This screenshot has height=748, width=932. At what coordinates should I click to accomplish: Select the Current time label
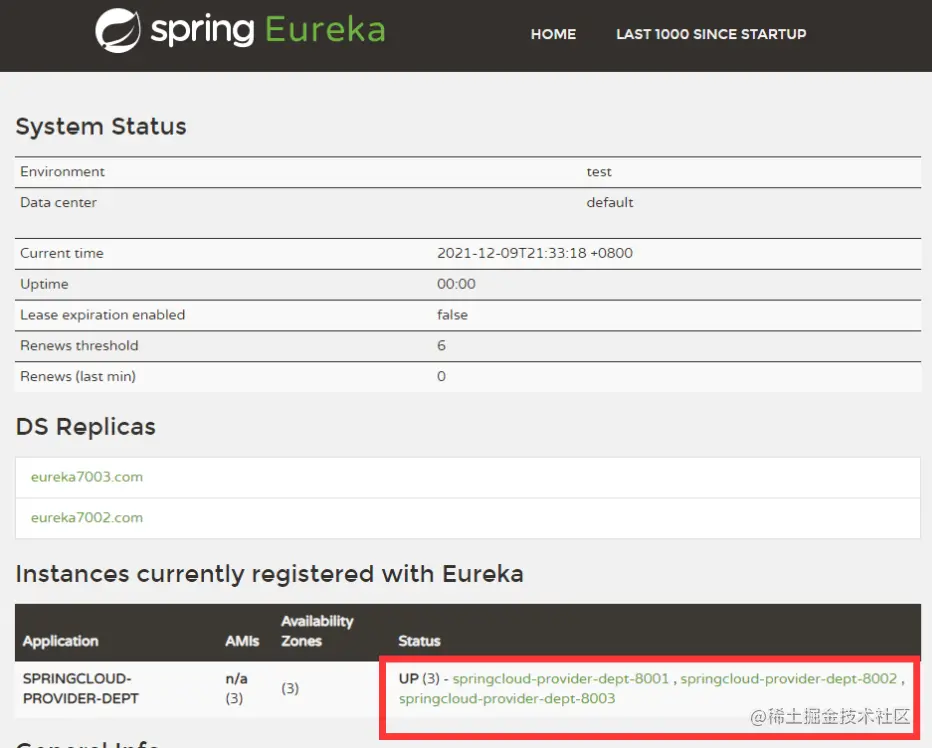point(62,253)
